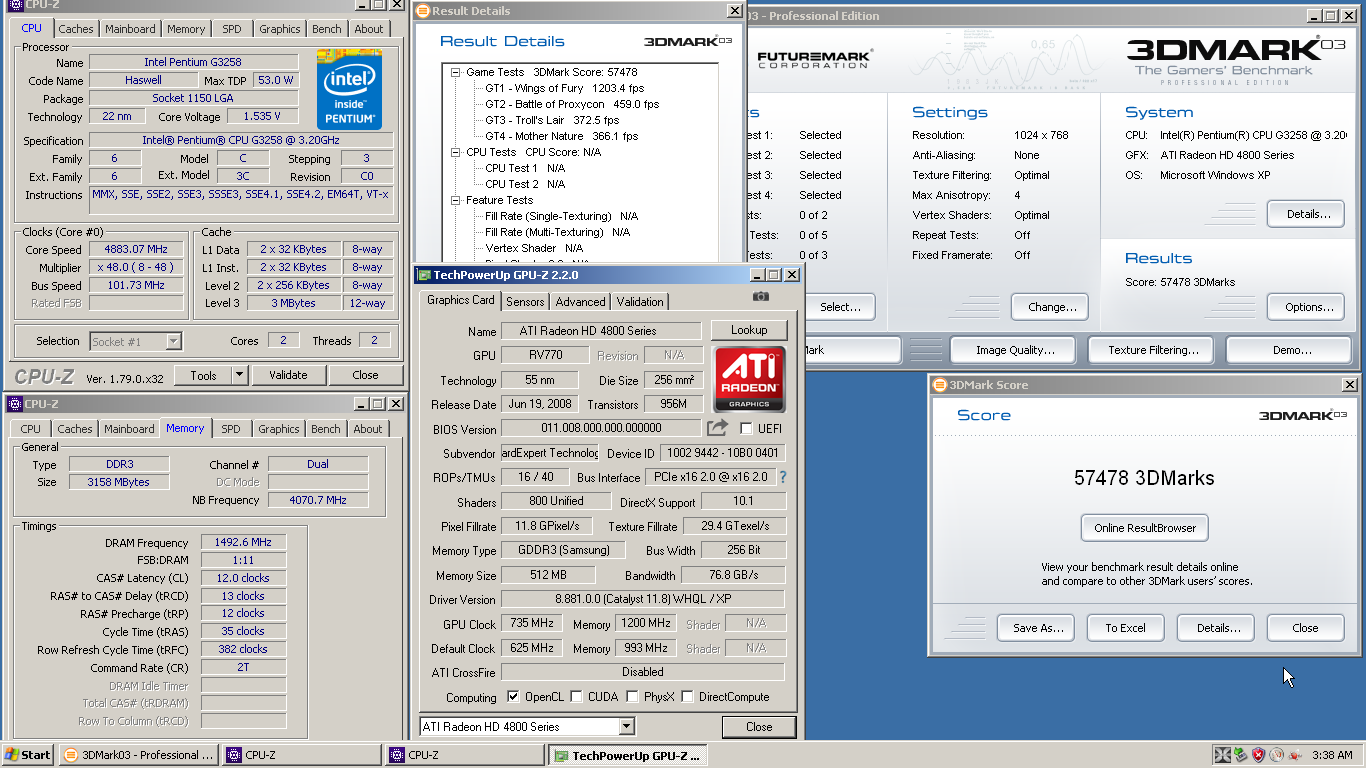Click the Close button in GPU-Z bottom

759,727
